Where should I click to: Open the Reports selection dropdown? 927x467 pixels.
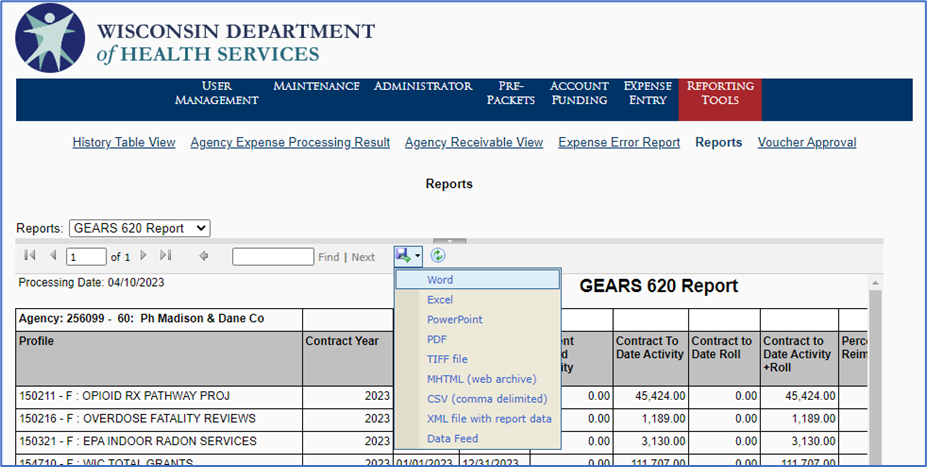[x=139, y=228]
